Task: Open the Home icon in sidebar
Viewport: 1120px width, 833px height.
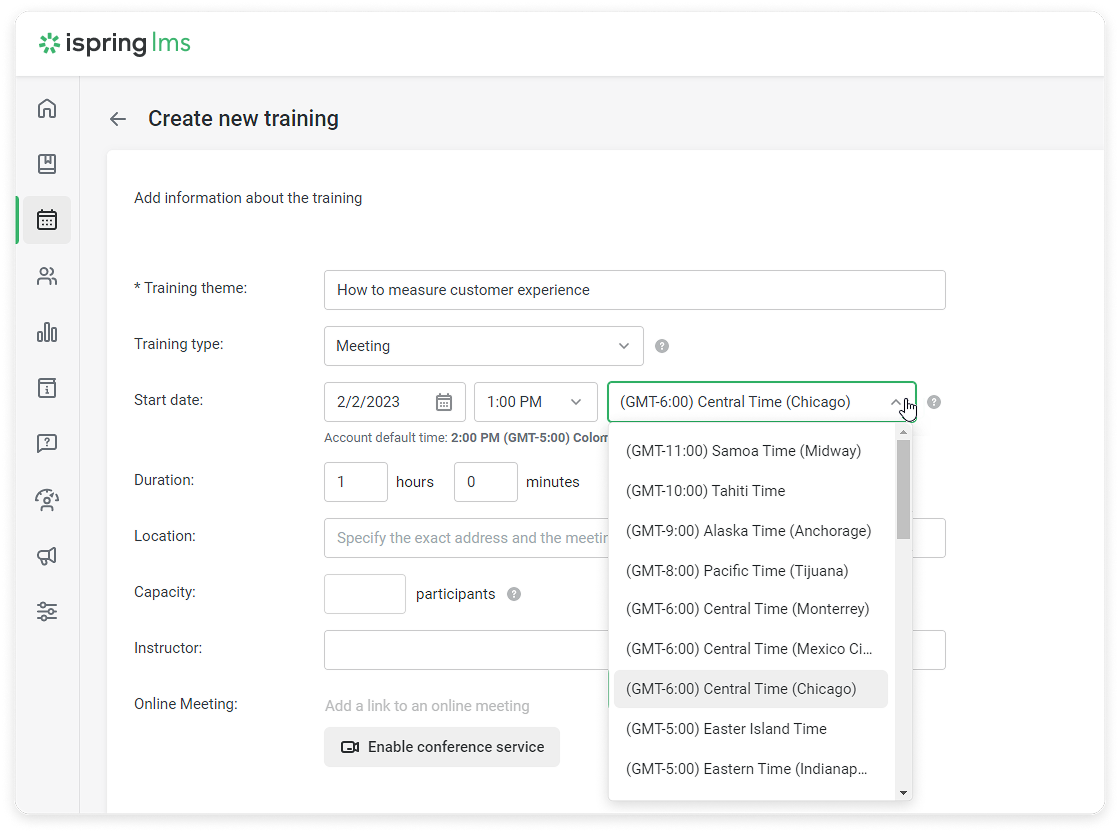Action: pos(47,109)
